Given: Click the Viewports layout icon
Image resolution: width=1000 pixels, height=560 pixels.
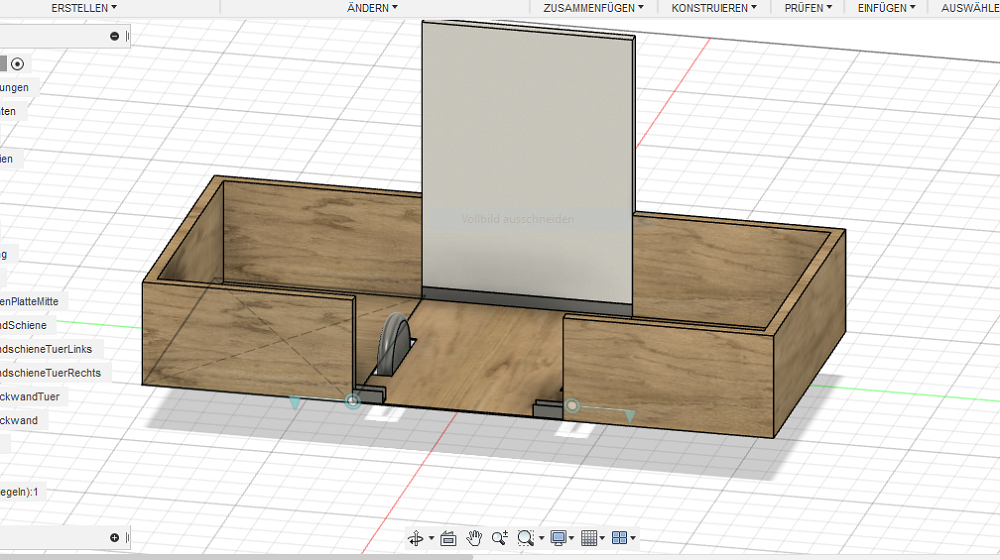Looking at the screenshot, I should (x=619, y=538).
